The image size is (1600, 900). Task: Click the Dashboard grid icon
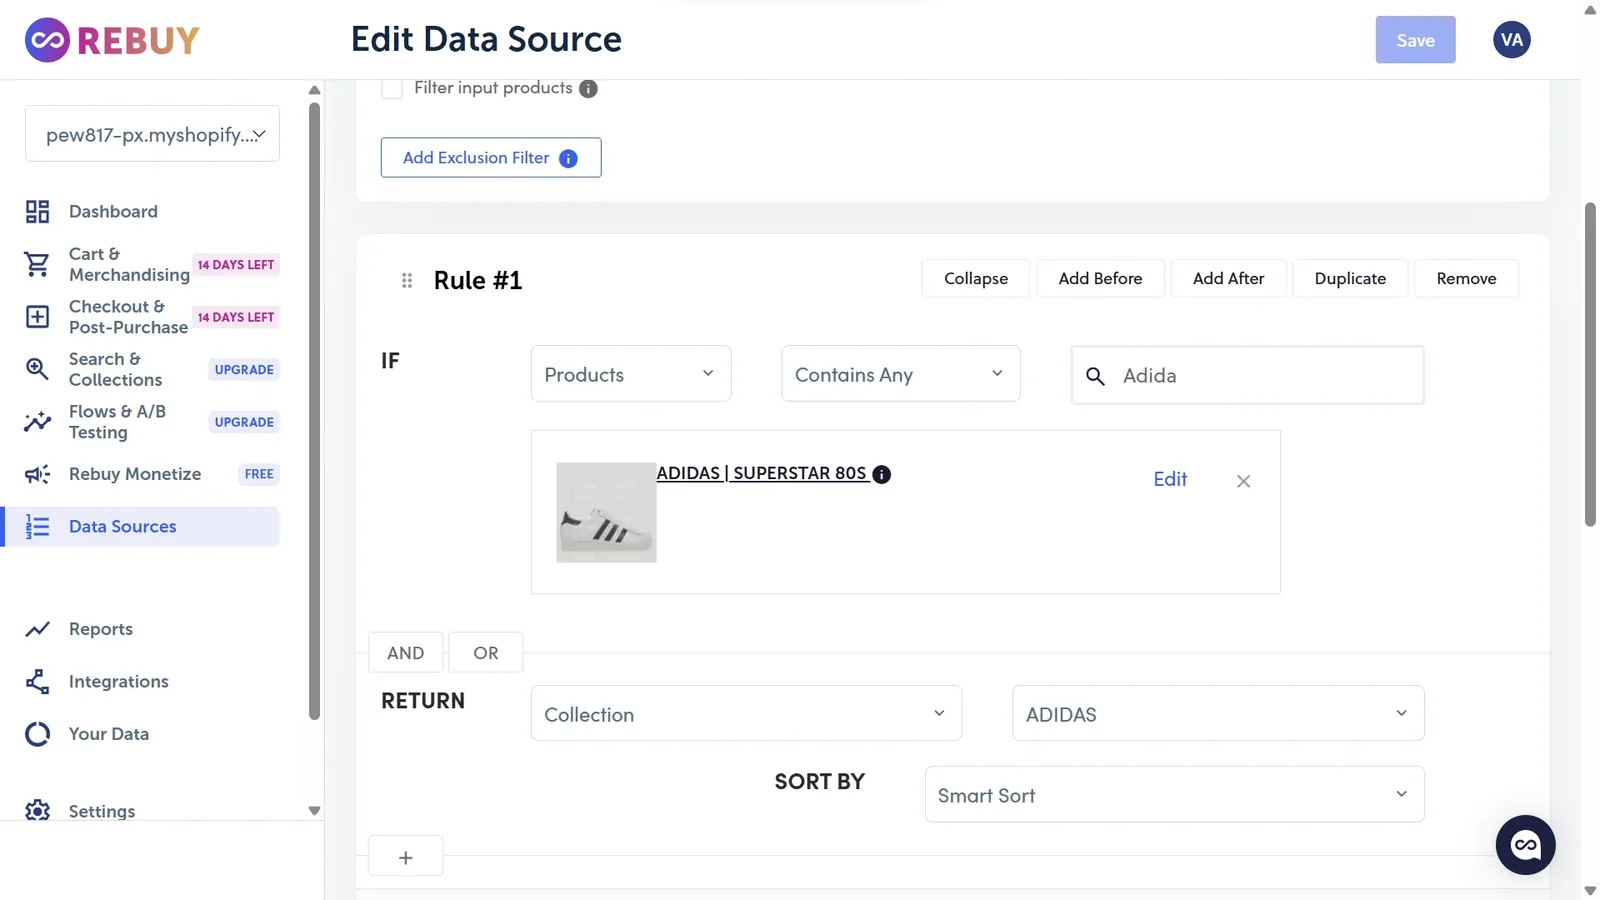tap(37, 212)
